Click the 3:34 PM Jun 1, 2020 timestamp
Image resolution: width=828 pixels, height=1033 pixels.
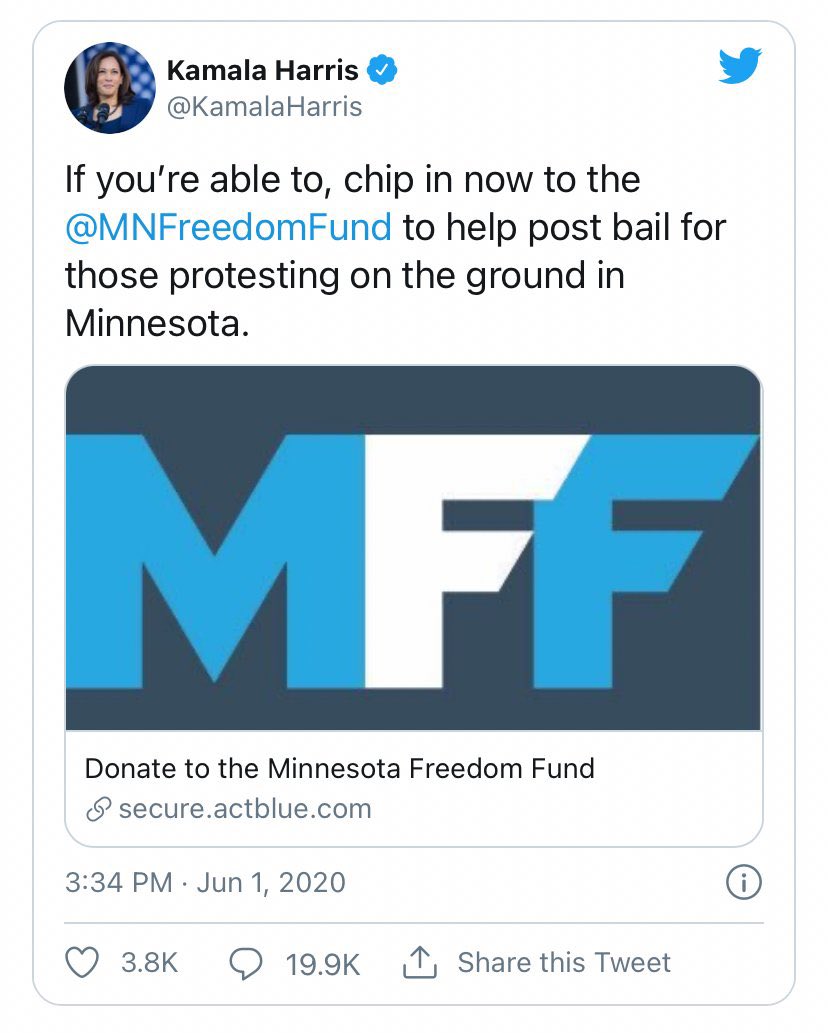coord(206,883)
